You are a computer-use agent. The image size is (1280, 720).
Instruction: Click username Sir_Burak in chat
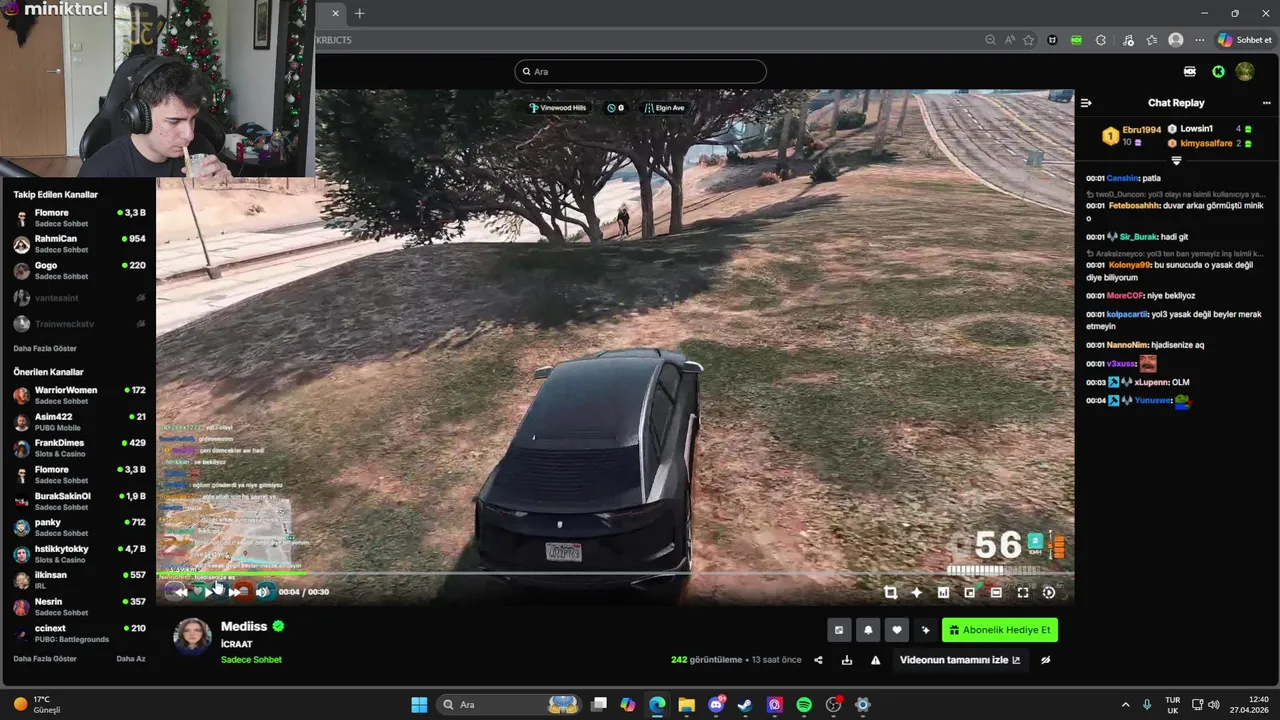pyautogui.click(x=1138, y=237)
